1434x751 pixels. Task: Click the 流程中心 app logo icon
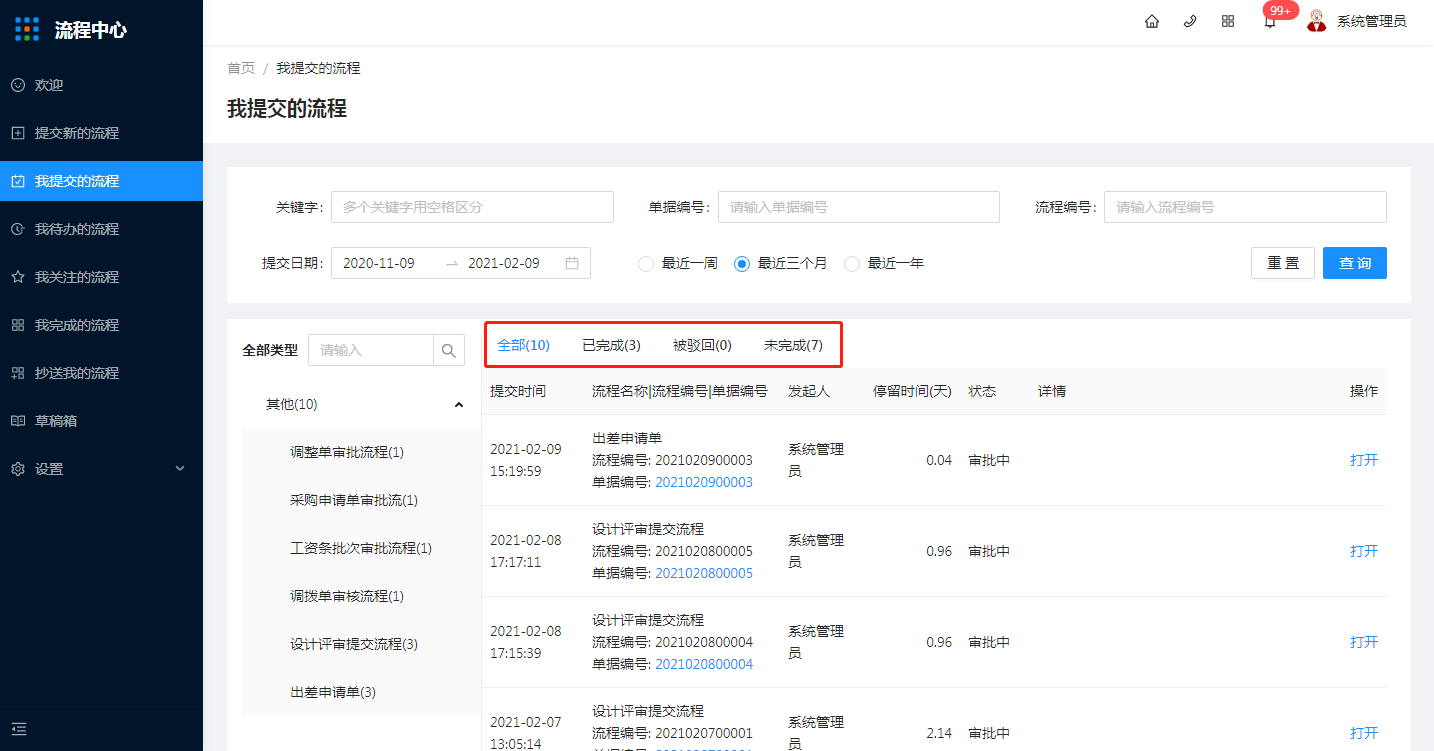(27, 29)
